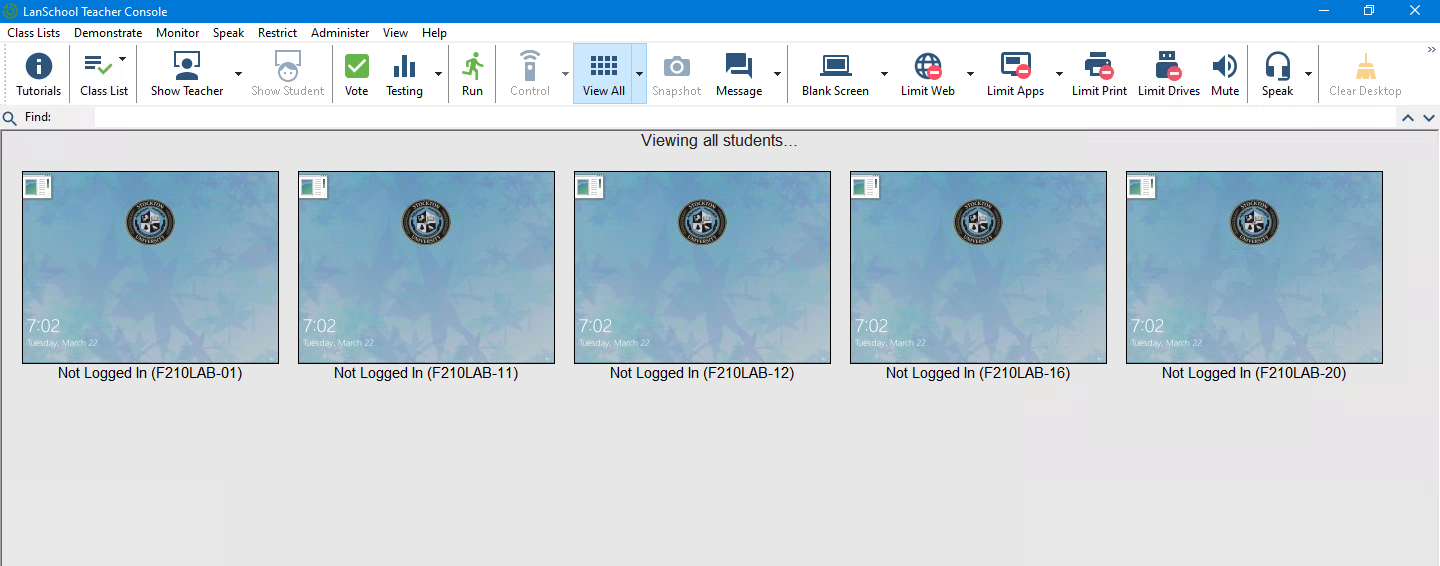The image size is (1440, 566).
Task: Open the View menu
Action: coord(395,33)
